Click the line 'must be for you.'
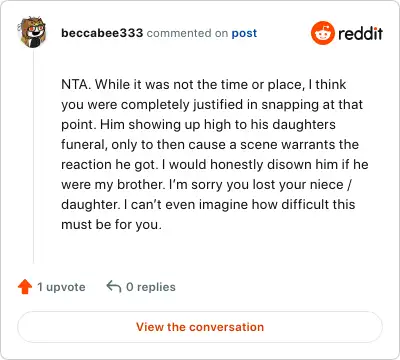The height and width of the screenshot is (360, 400). tap(111, 225)
